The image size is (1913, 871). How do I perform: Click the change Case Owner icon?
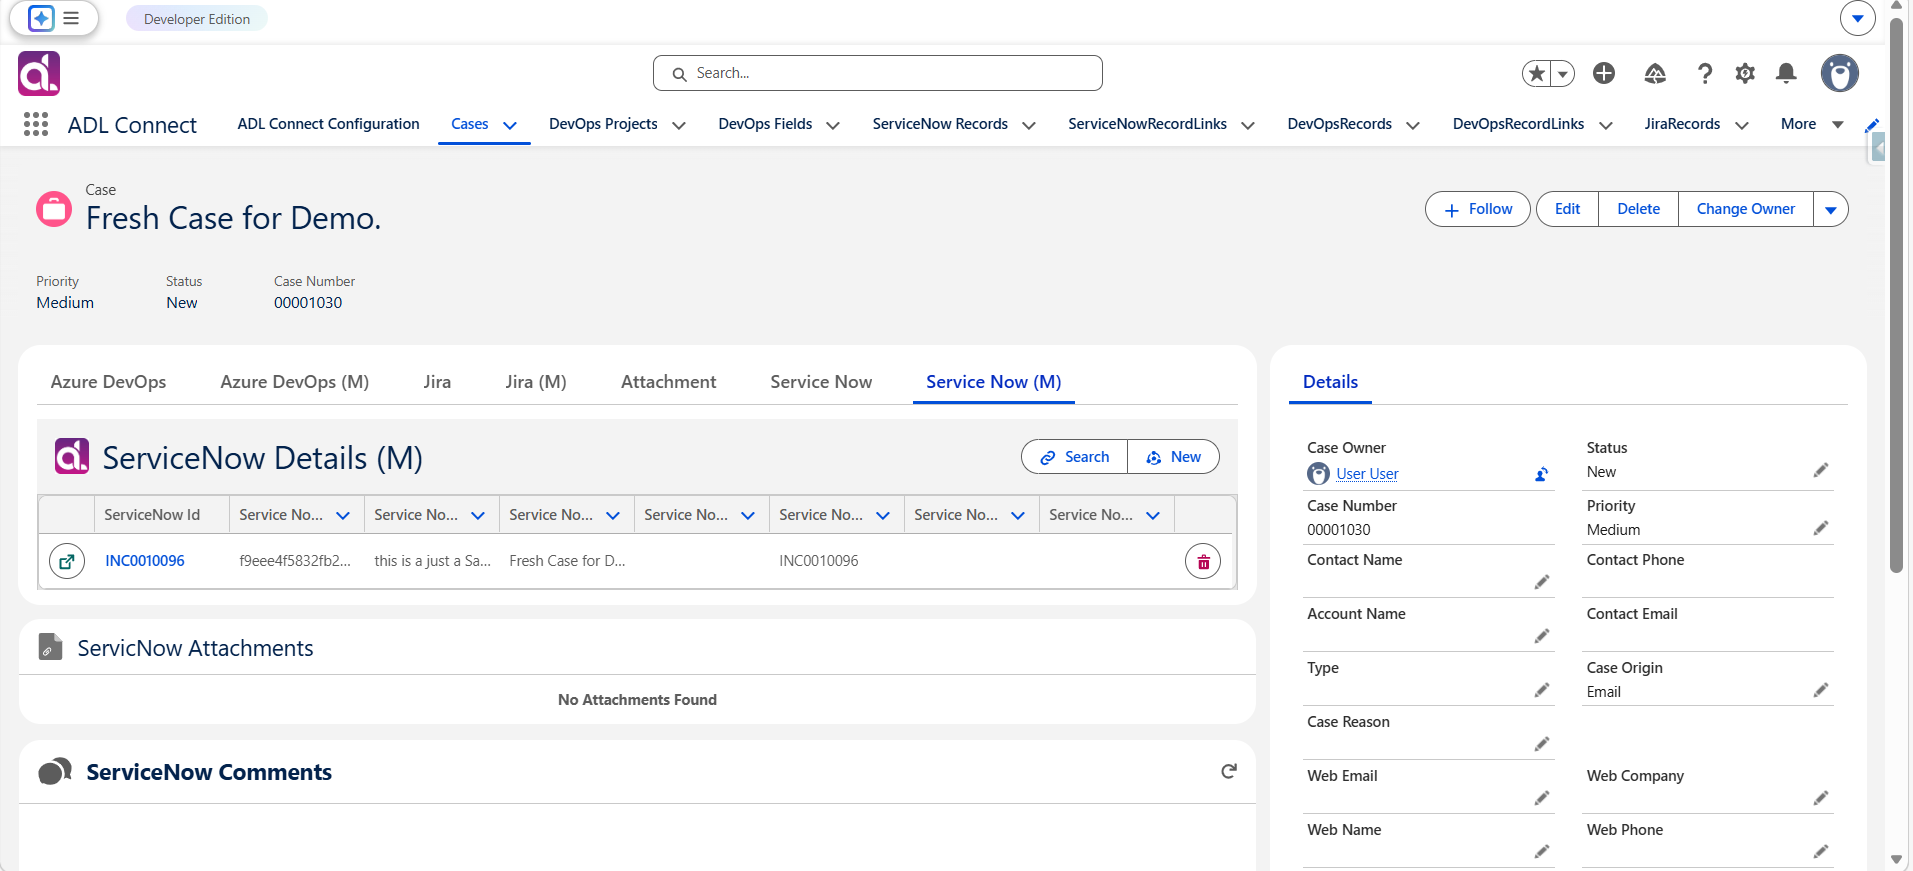1542,474
